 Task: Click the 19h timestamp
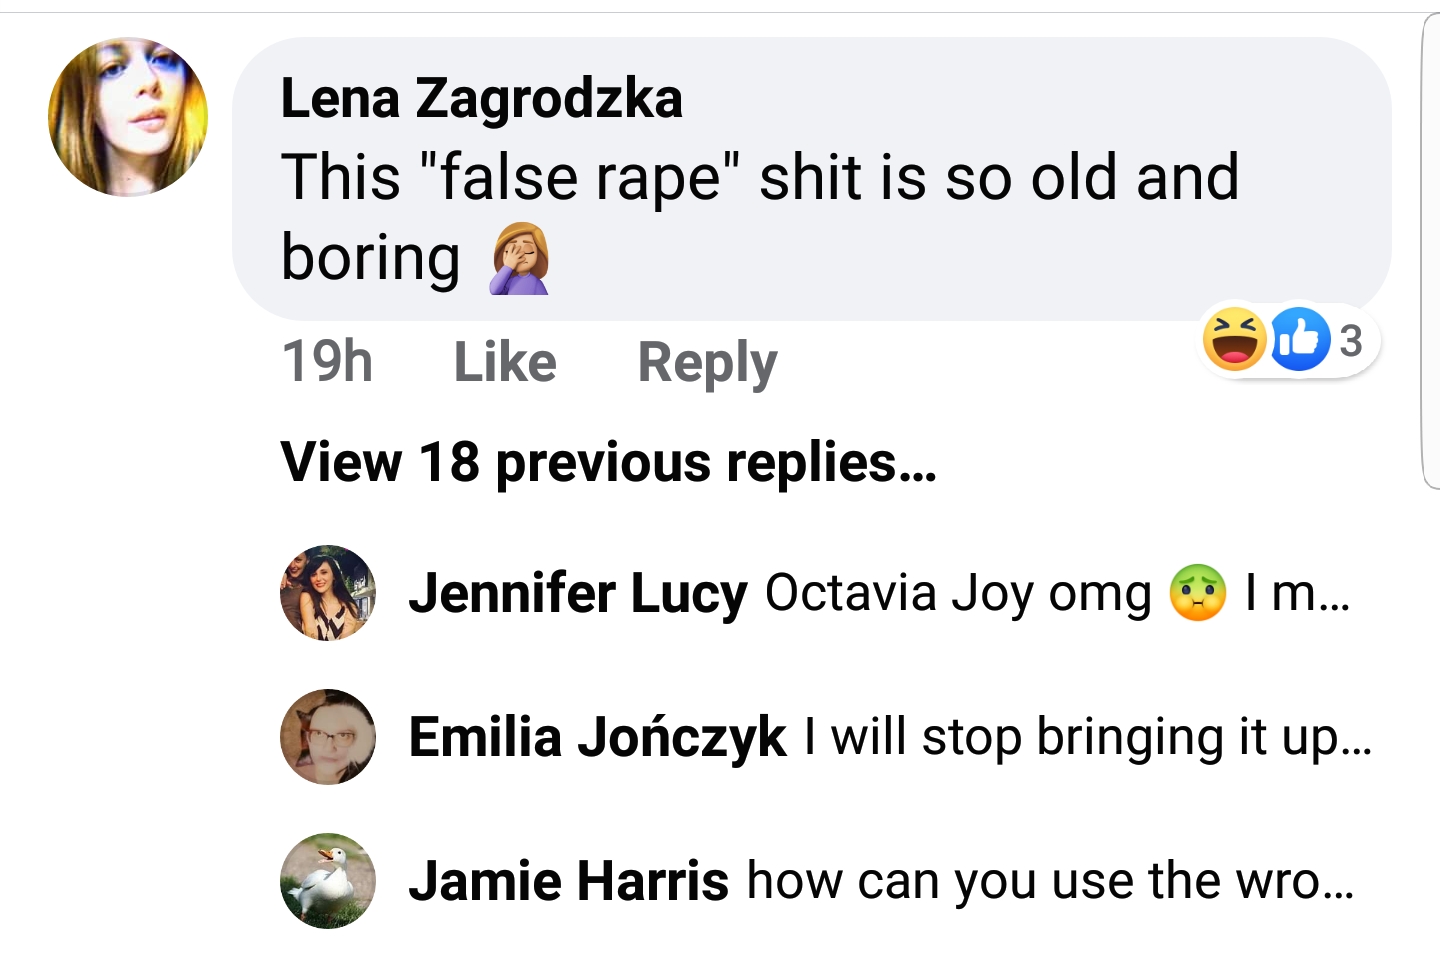point(327,361)
